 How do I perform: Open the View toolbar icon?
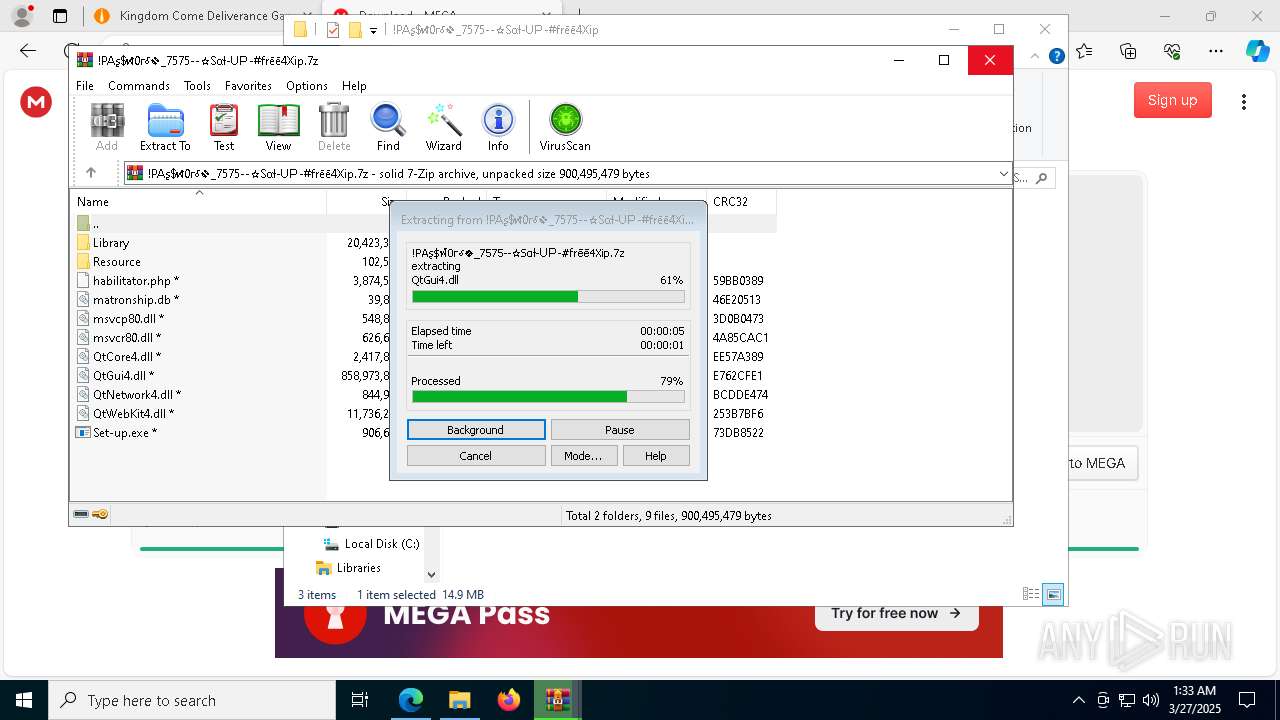point(278,127)
